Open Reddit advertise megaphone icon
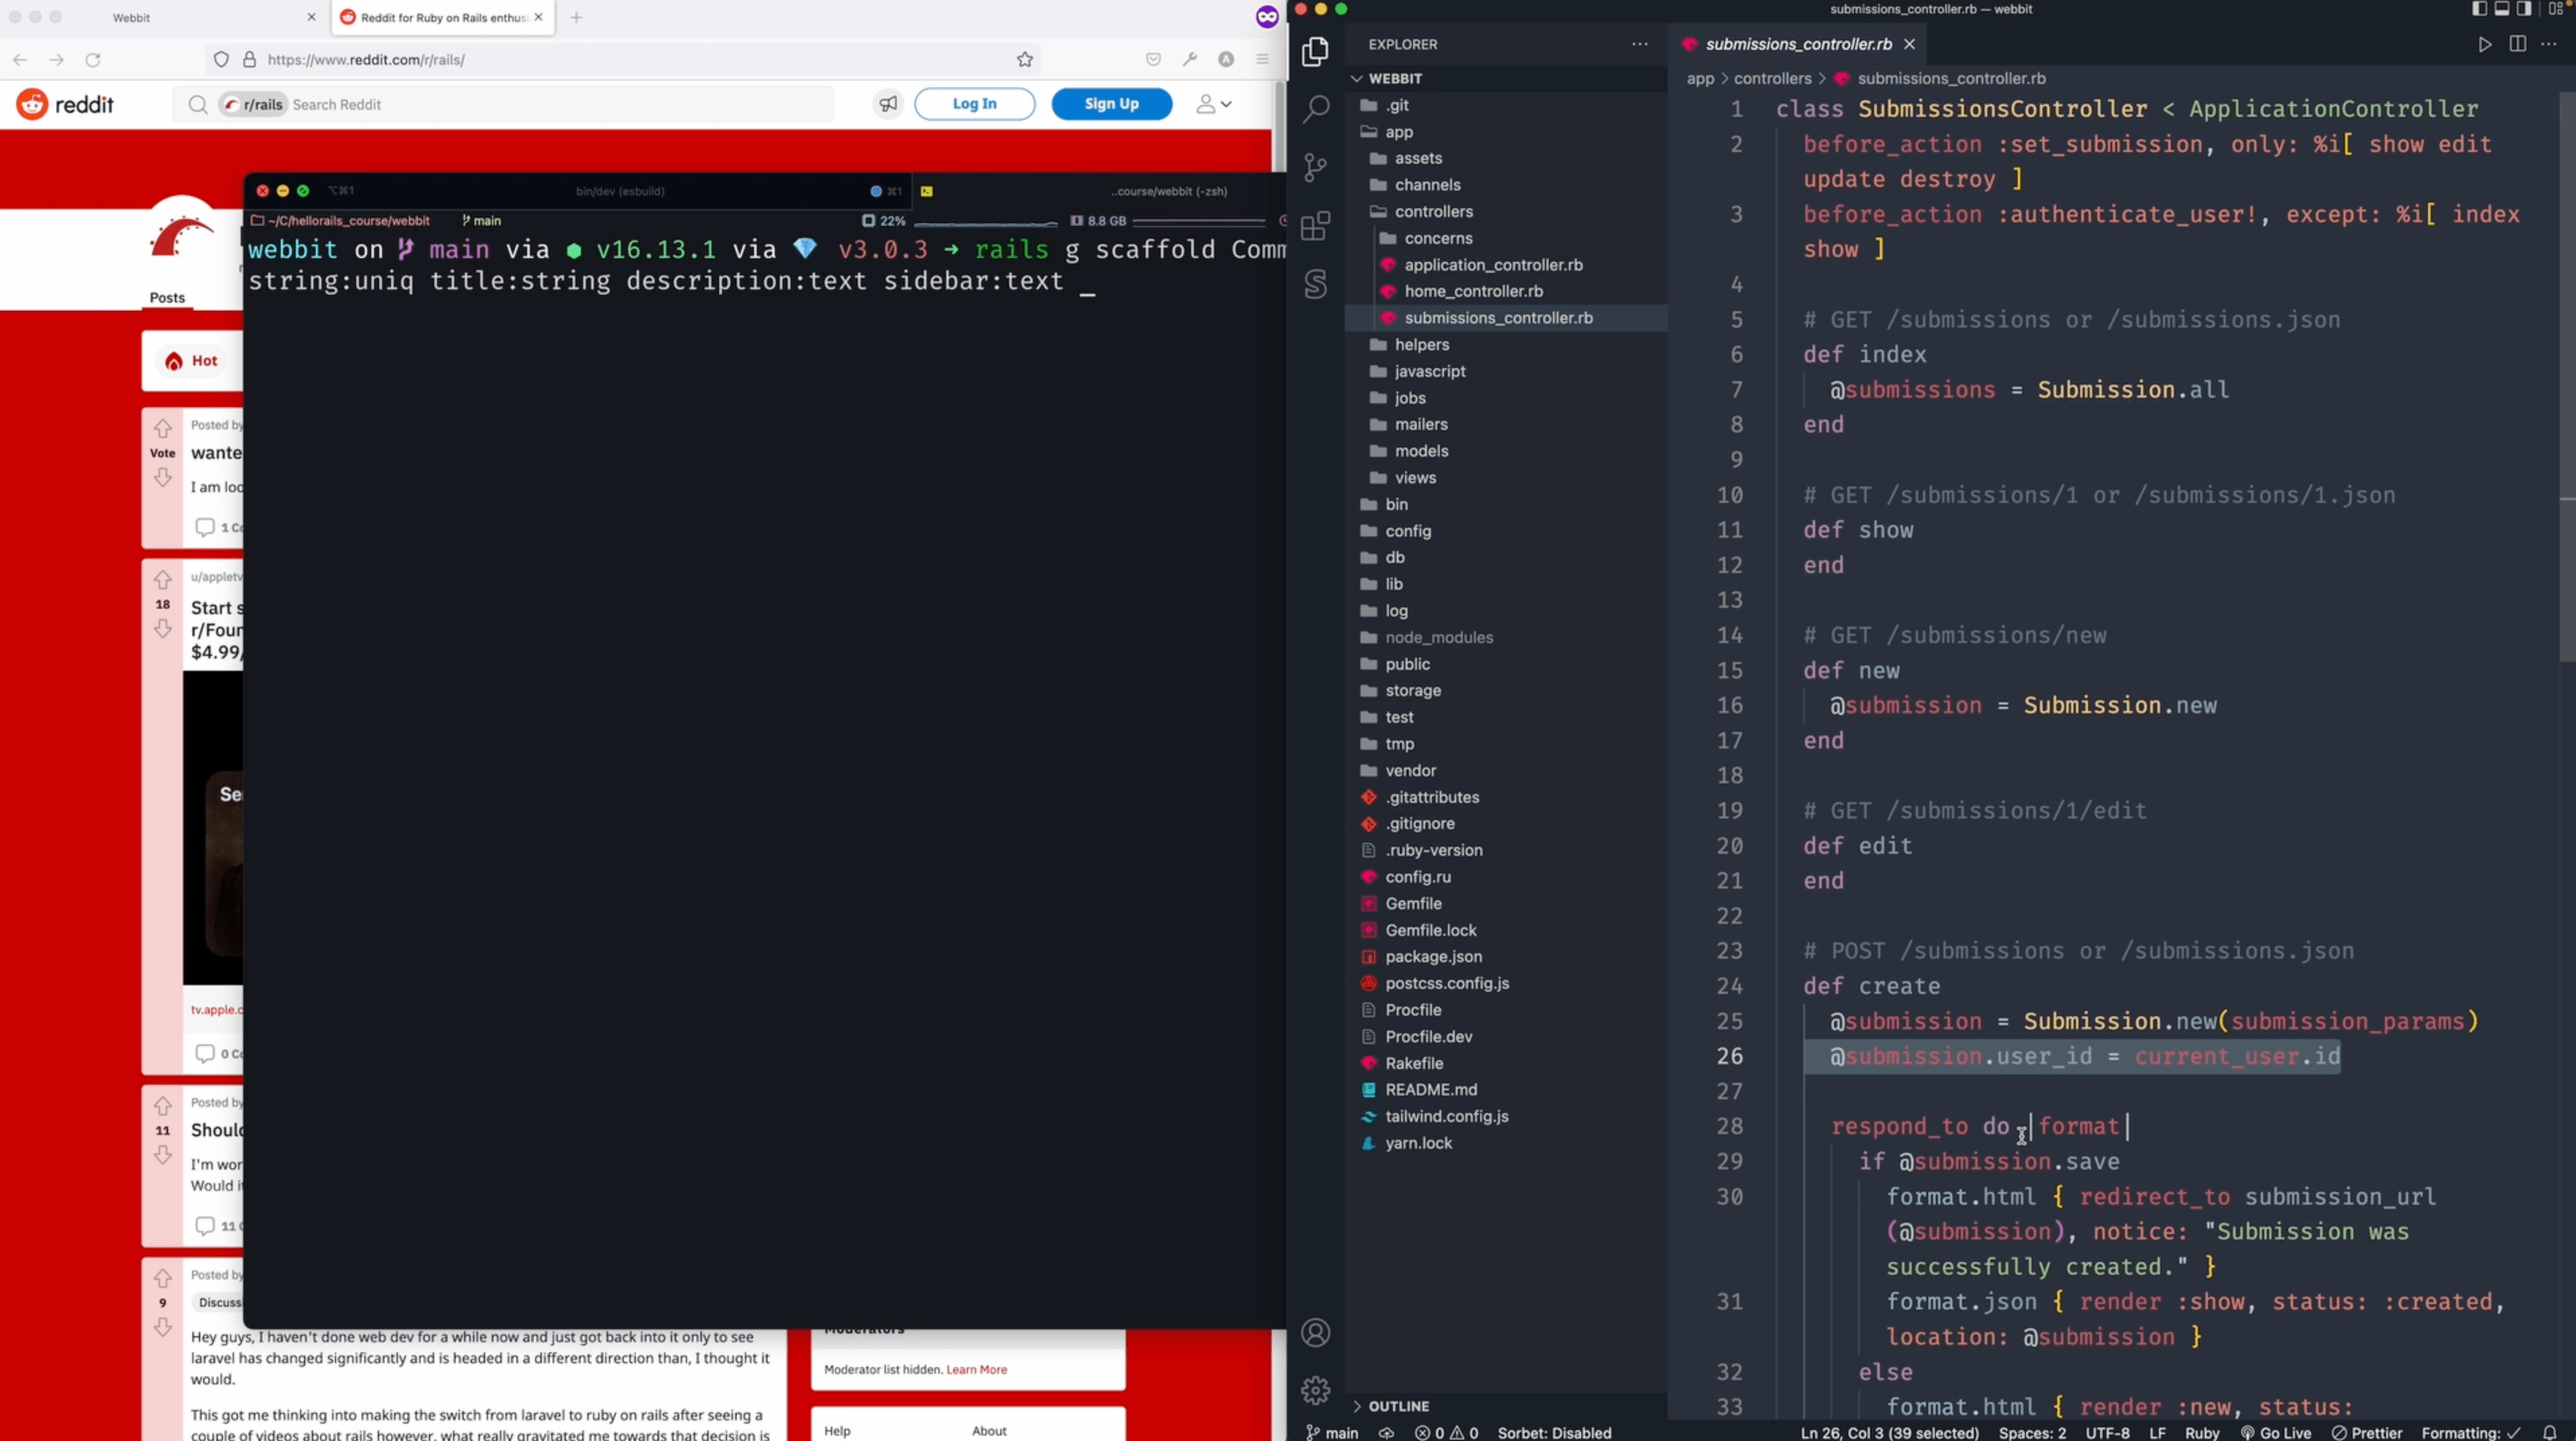 (888, 104)
